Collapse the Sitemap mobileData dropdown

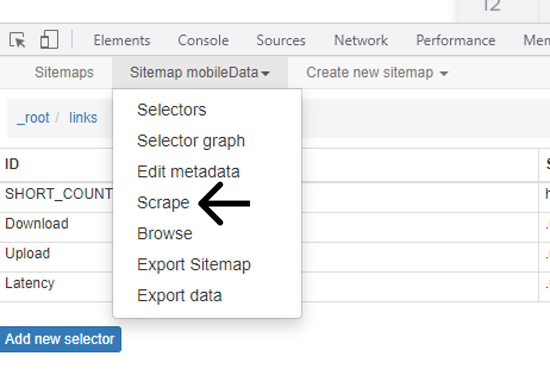pyautogui.click(x=200, y=73)
